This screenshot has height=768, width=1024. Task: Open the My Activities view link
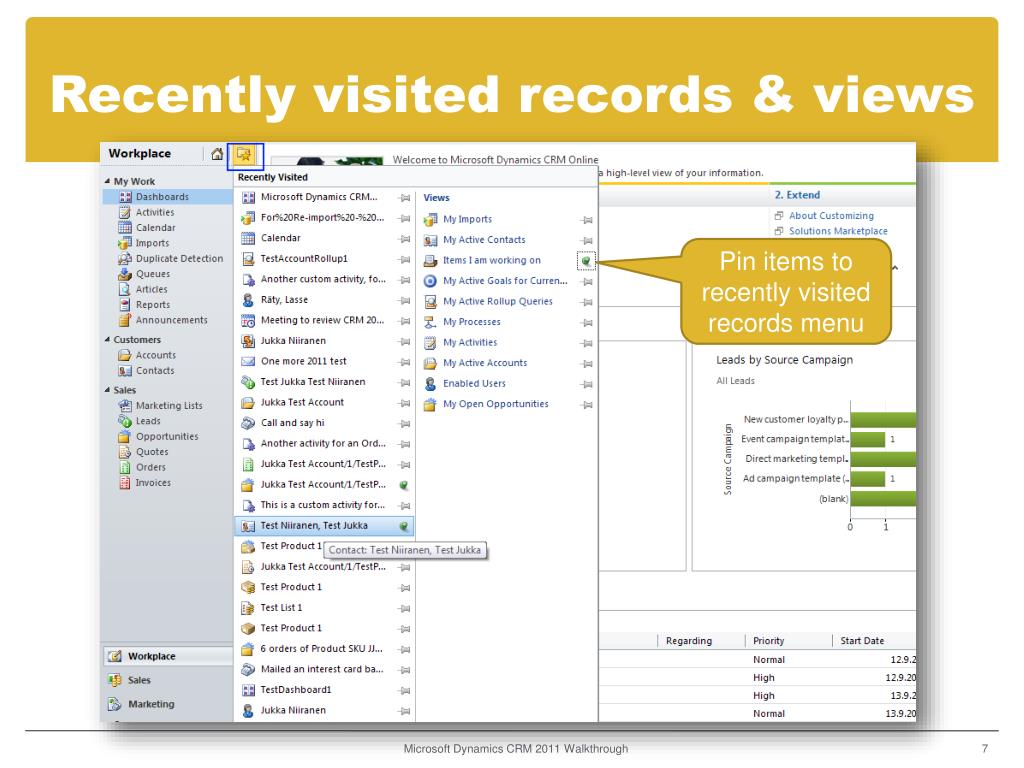pyautogui.click(x=470, y=342)
